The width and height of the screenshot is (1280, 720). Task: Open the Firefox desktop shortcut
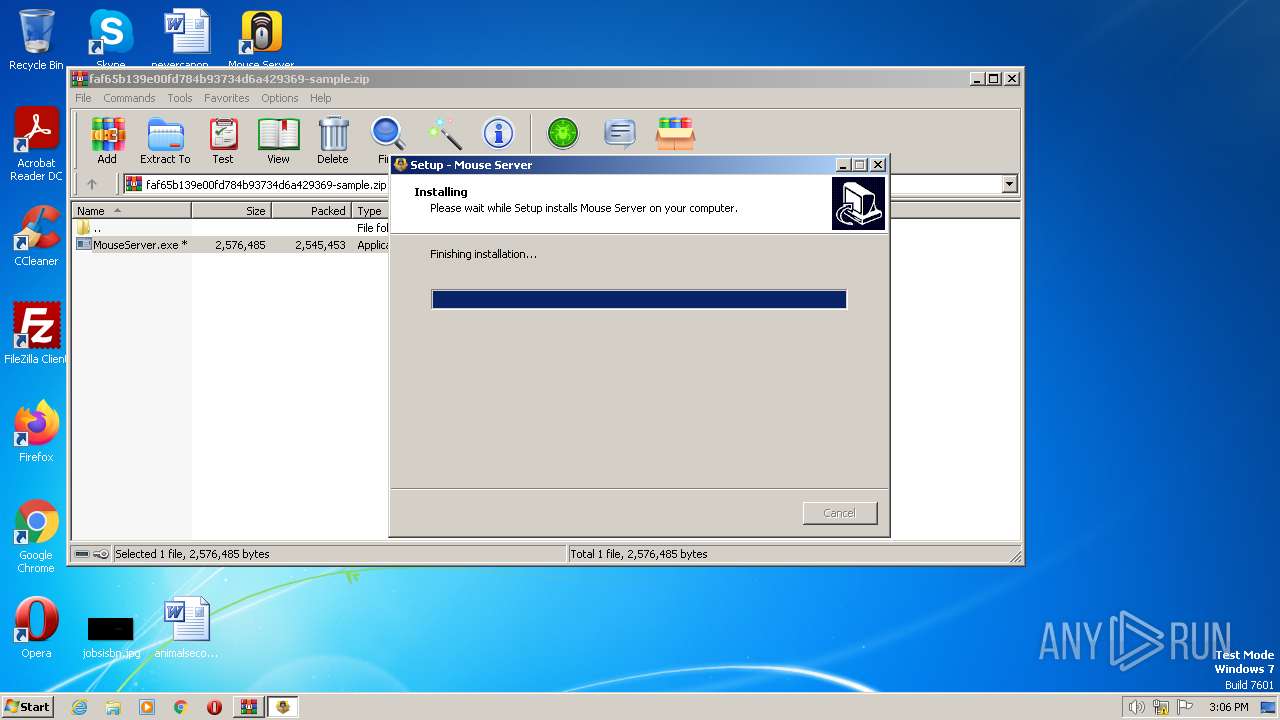pos(36,432)
